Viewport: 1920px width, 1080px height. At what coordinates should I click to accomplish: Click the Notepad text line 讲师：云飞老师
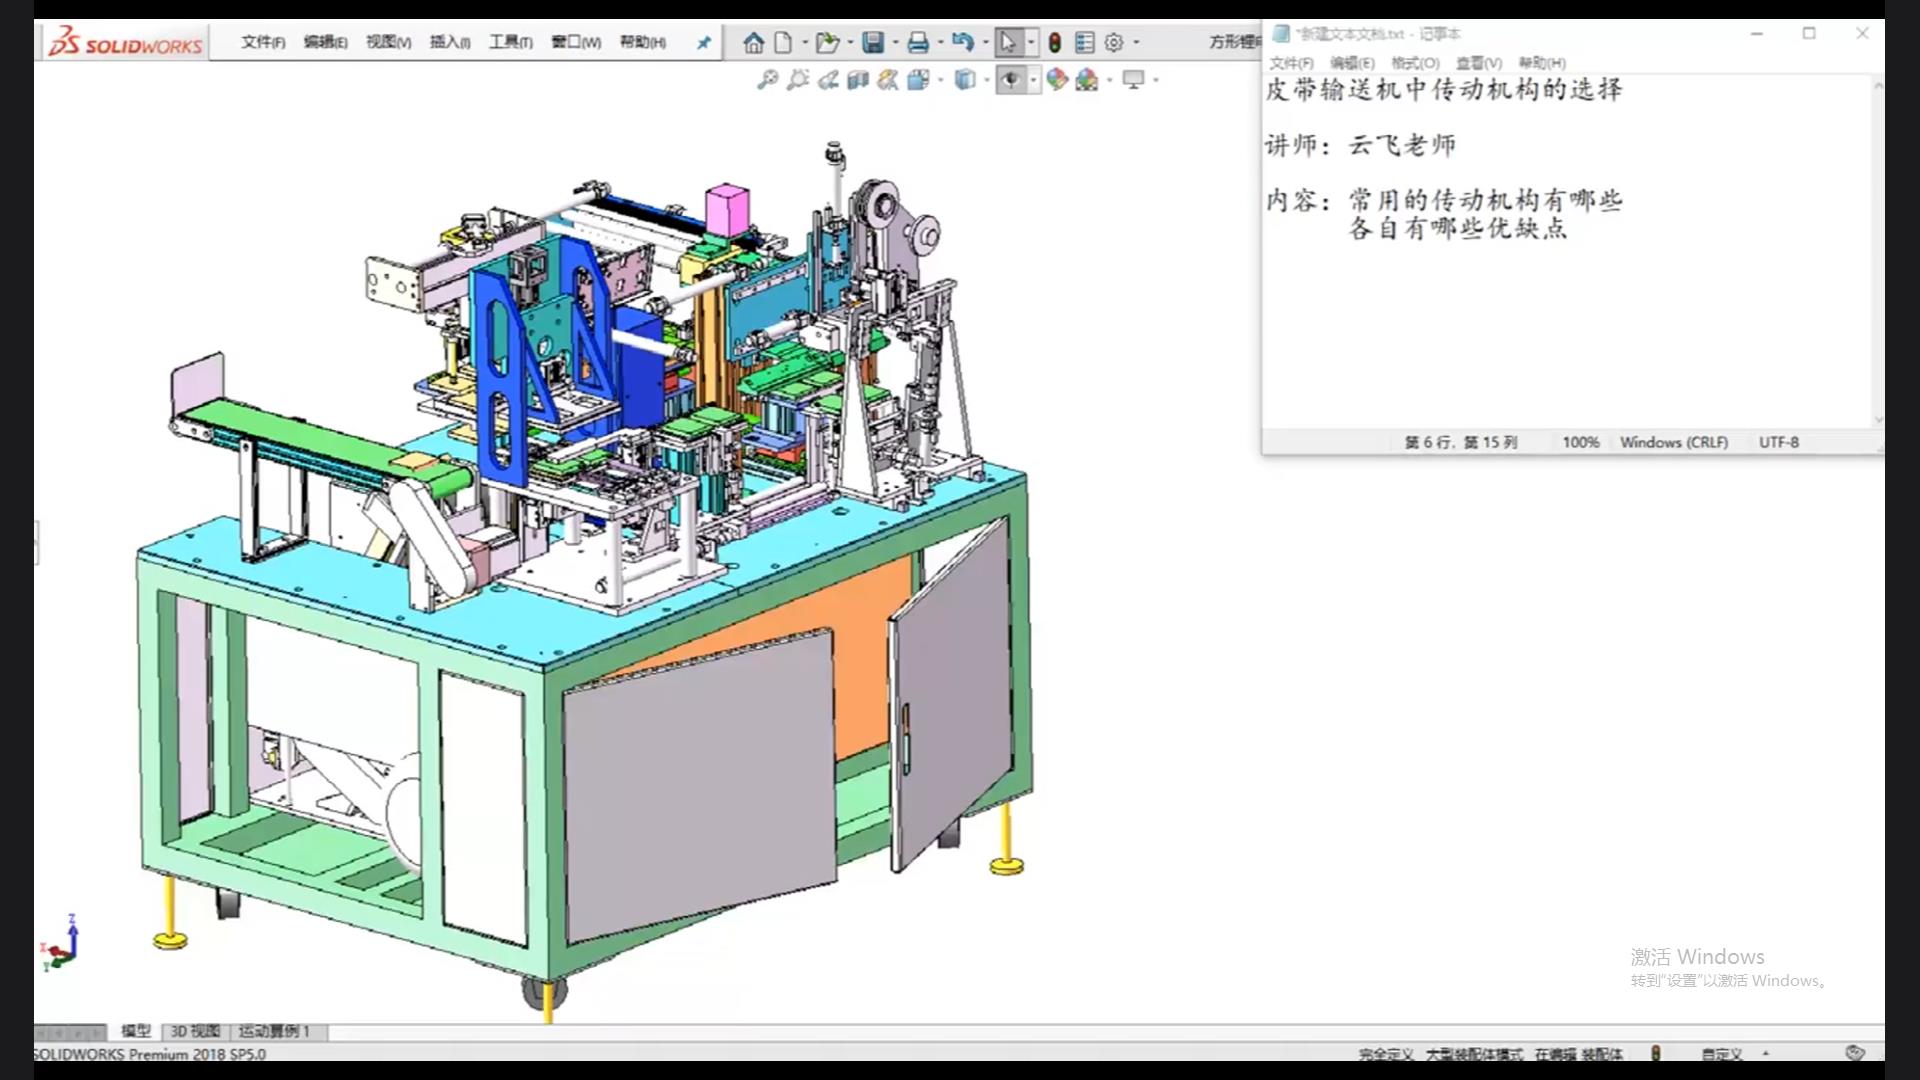[1360, 145]
